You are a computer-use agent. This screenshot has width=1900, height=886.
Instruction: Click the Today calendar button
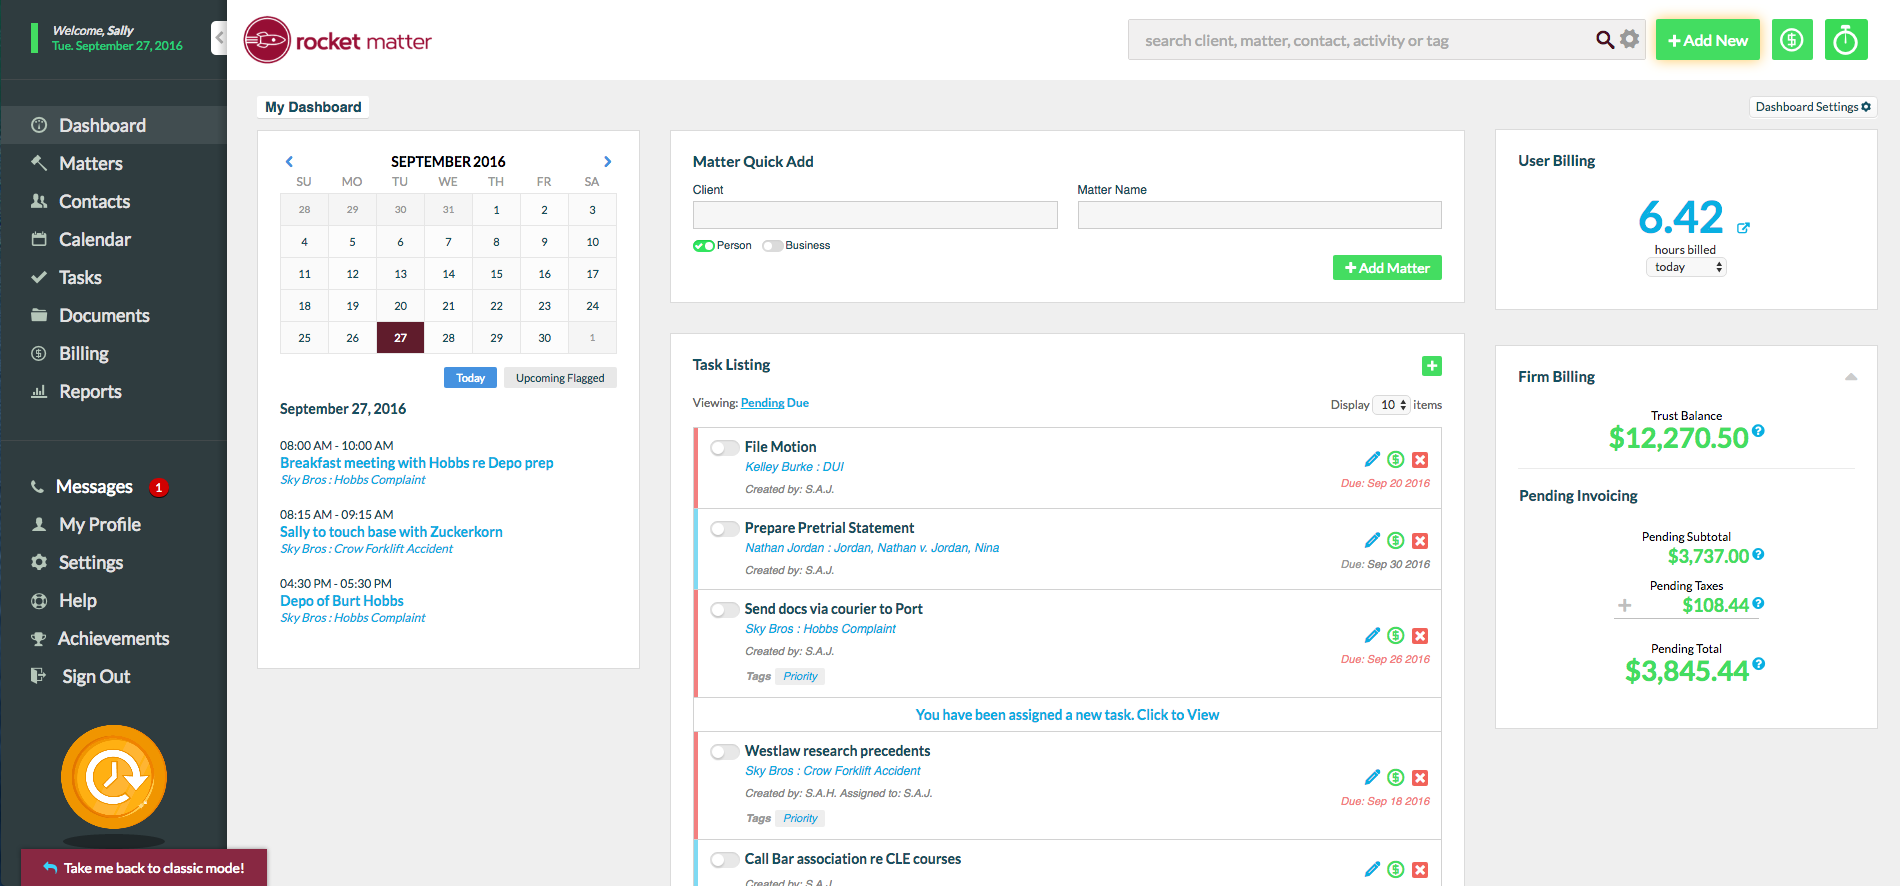click(470, 378)
